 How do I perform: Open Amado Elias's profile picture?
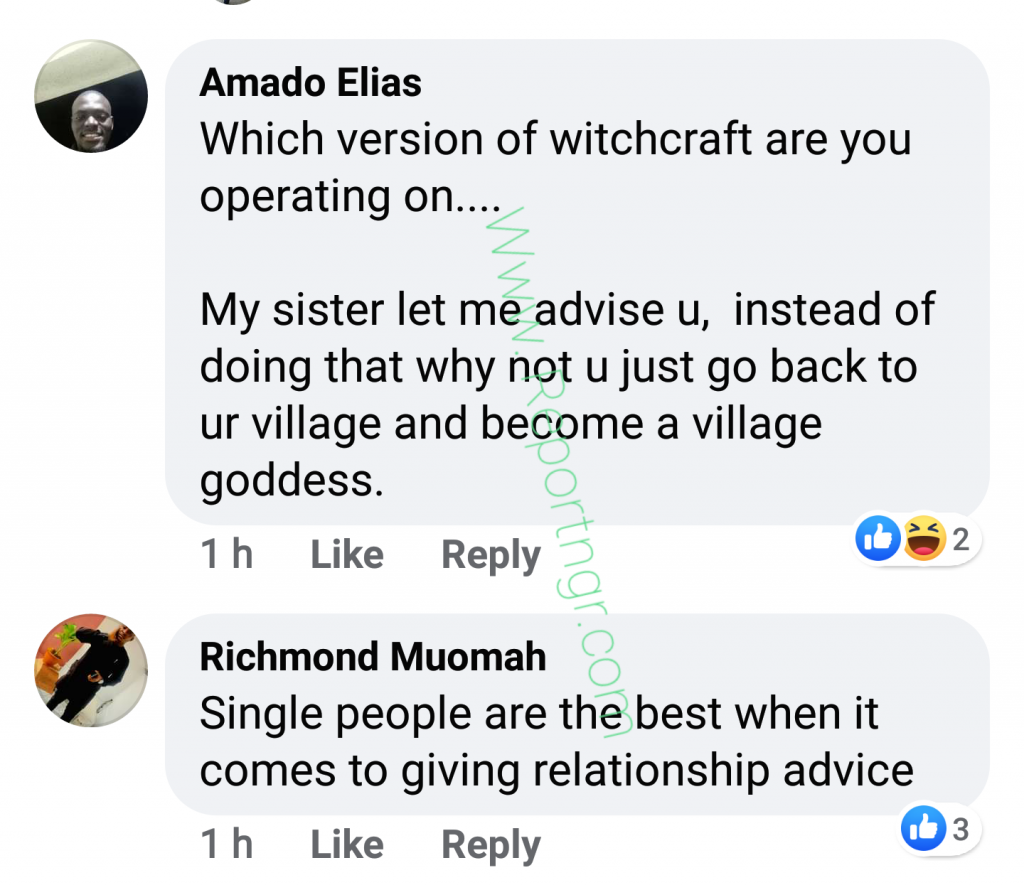point(91,97)
